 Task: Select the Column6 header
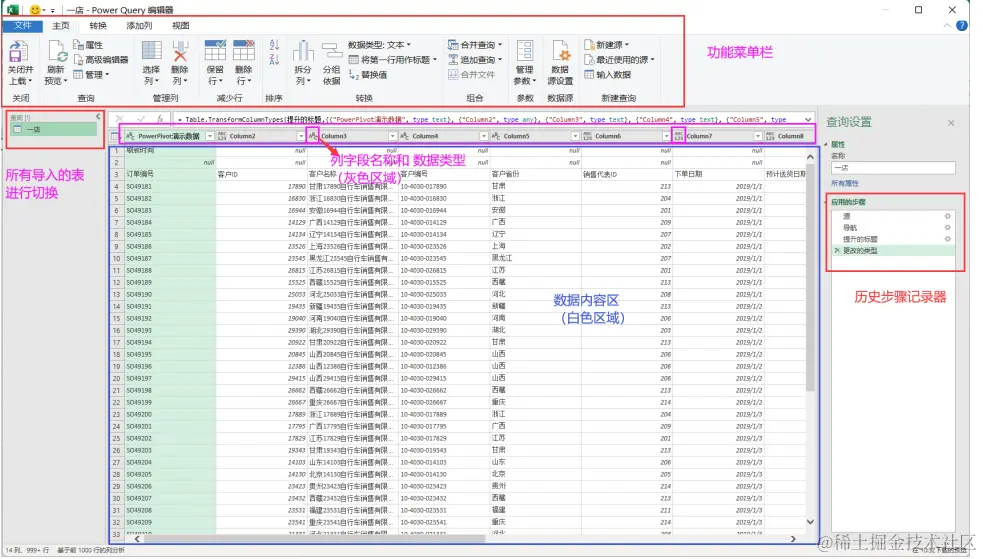pos(626,136)
